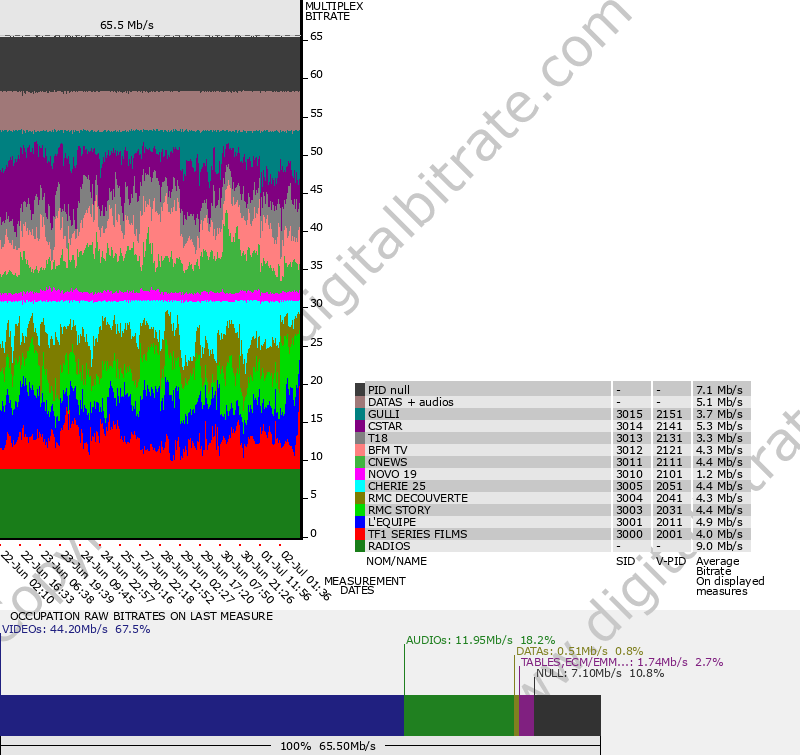Select the 'L'EQUIPE' channel name

[392, 522]
